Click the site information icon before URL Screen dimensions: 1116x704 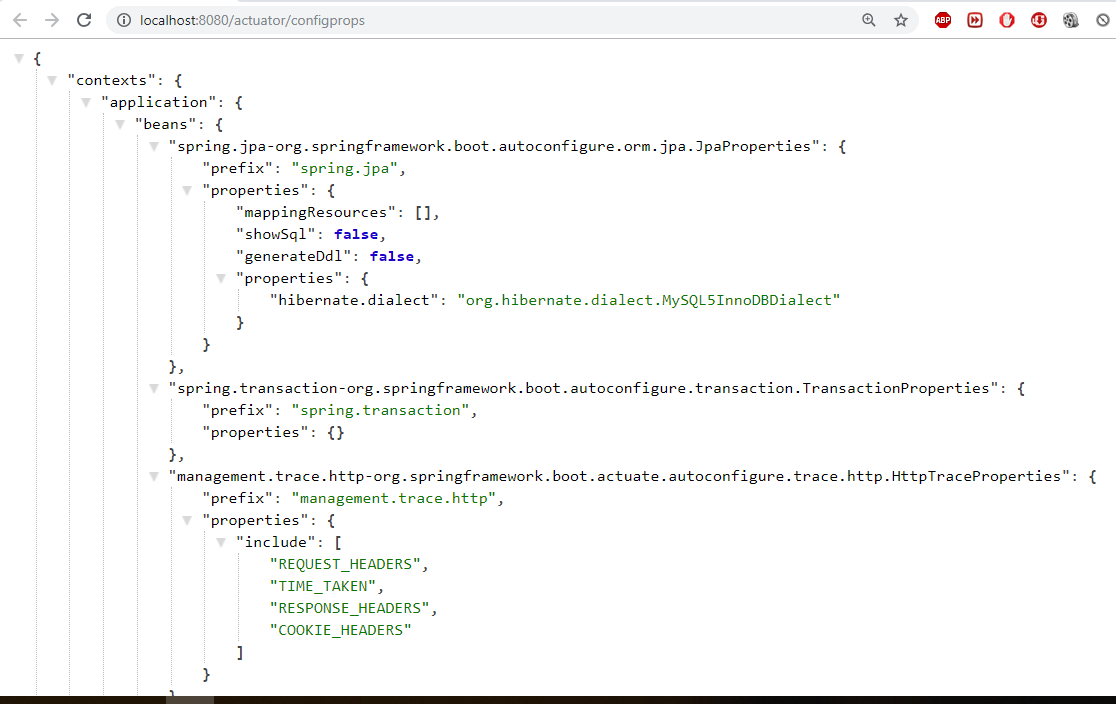(x=123, y=20)
